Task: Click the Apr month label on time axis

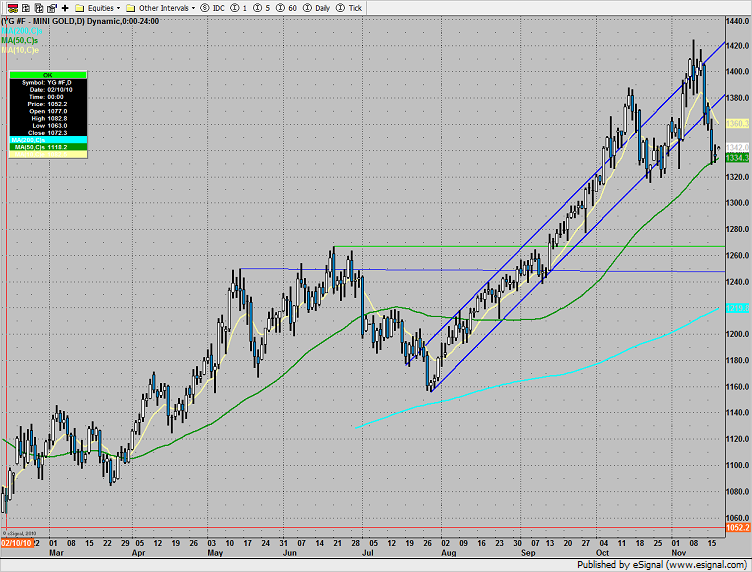Action: pos(139,553)
